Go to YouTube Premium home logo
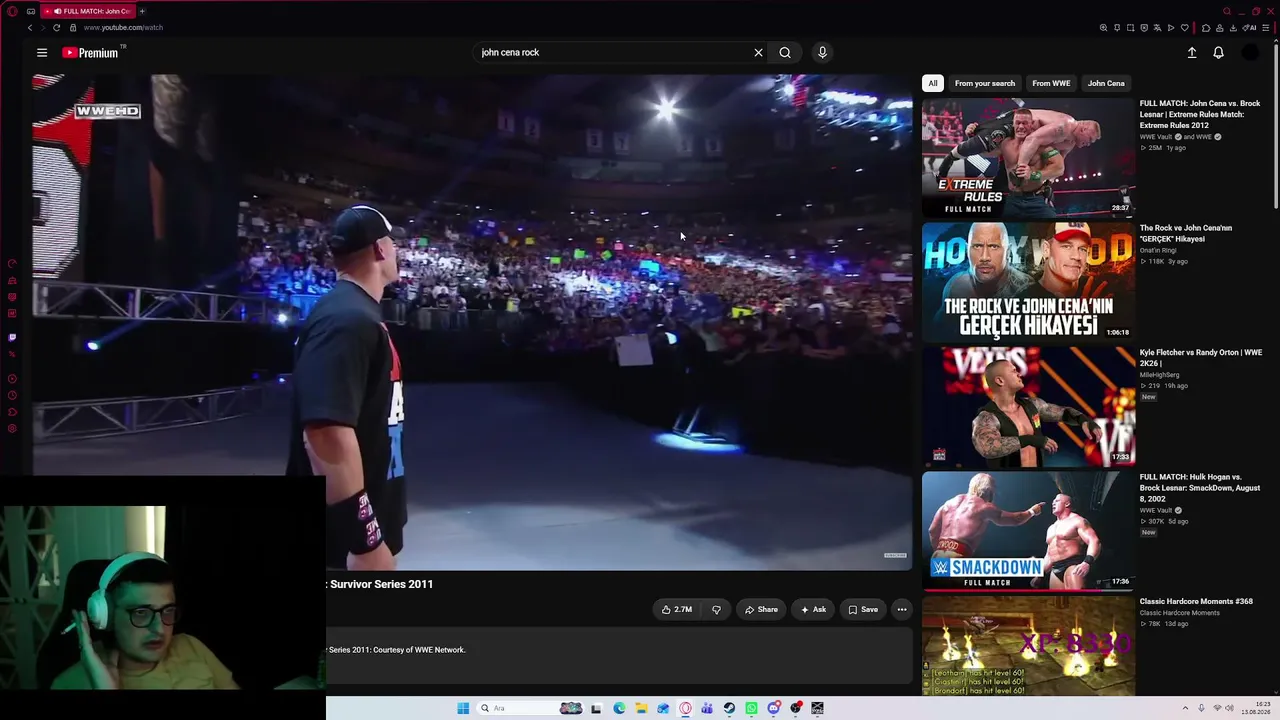The image size is (1280, 720). click(x=91, y=53)
